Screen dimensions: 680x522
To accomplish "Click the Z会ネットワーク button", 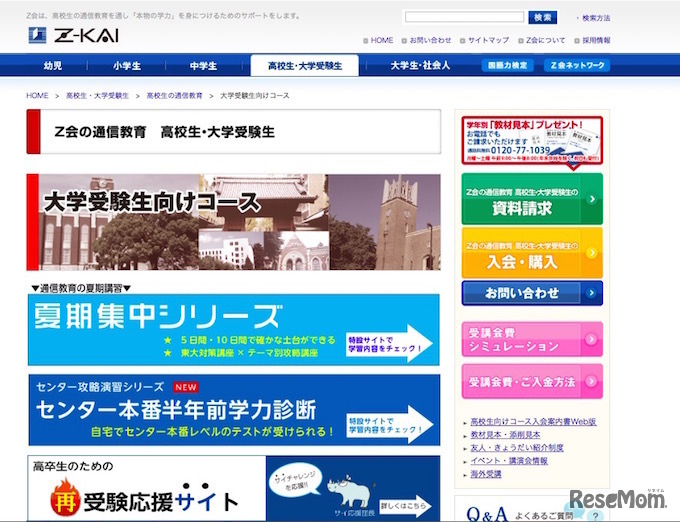I will (x=577, y=65).
